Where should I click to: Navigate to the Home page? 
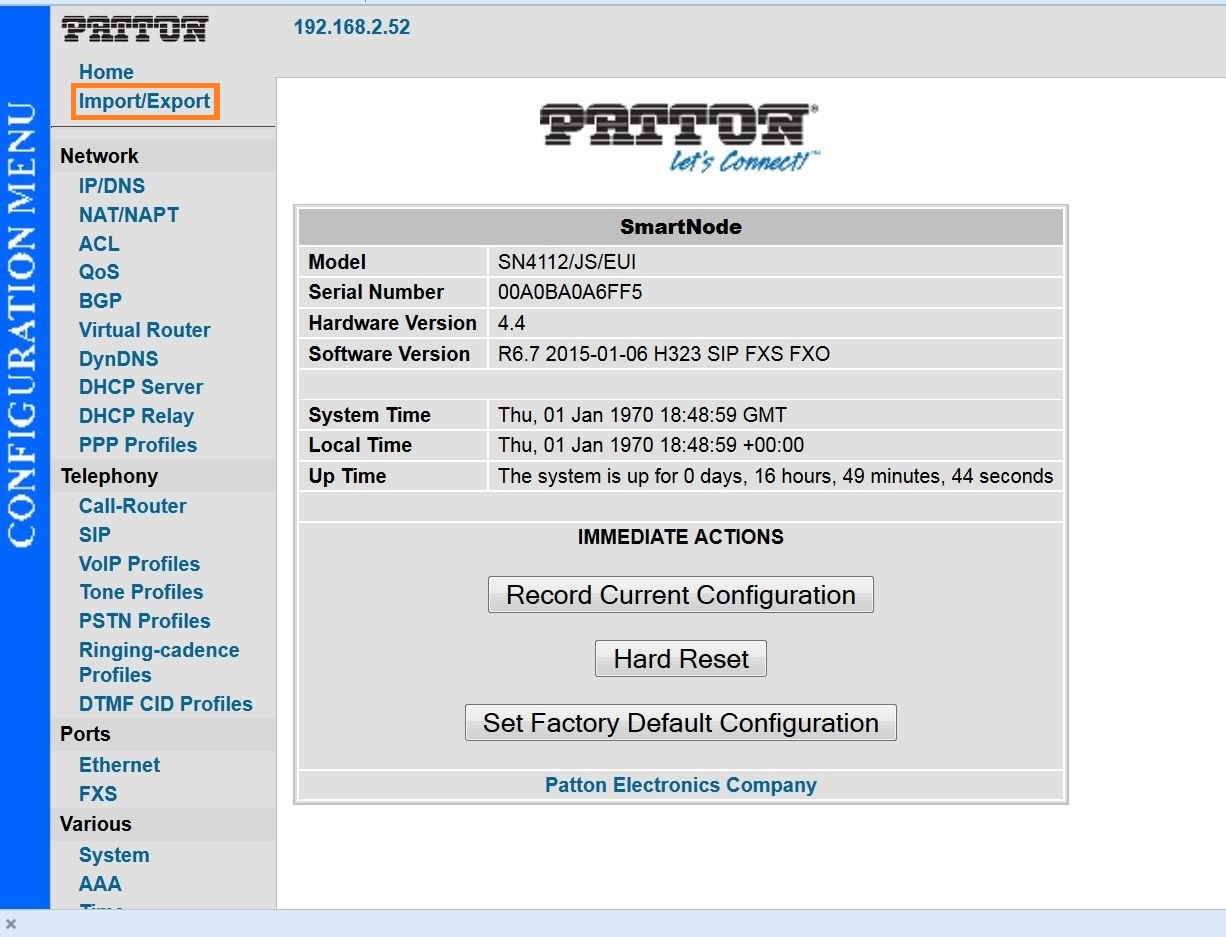(x=106, y=72)
